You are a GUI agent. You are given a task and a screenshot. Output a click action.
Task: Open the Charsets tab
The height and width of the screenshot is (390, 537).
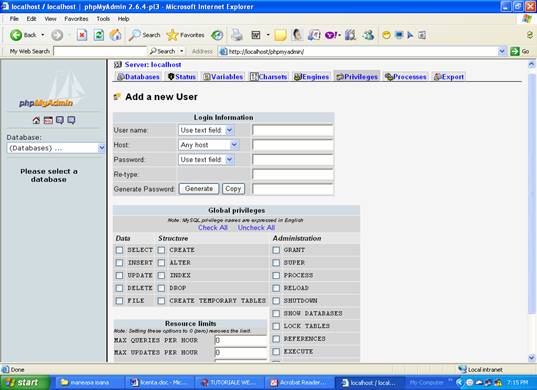pos(269,77)
